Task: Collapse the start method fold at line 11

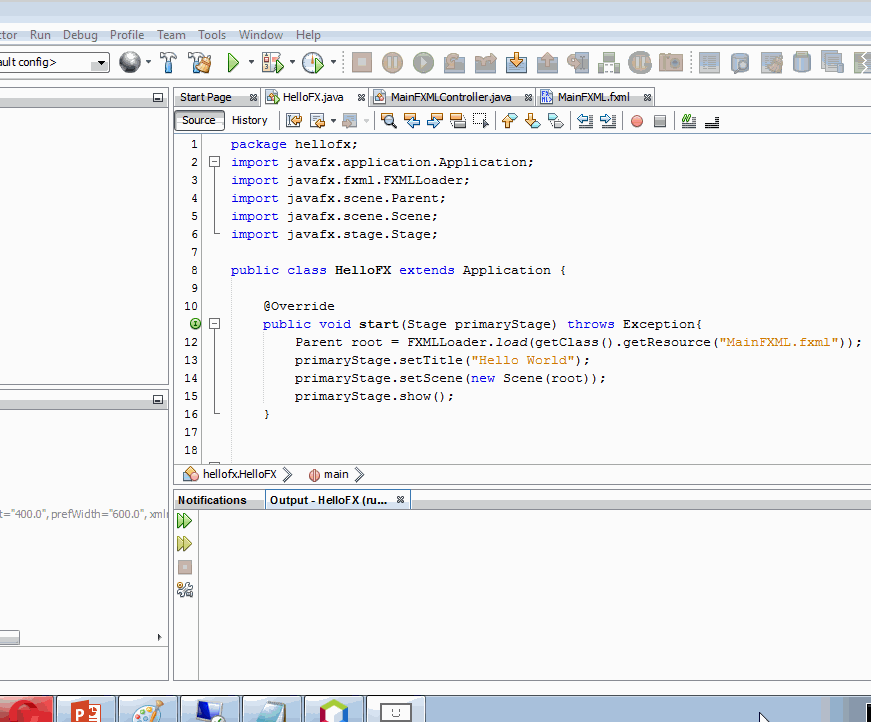Action: point(214,323)
